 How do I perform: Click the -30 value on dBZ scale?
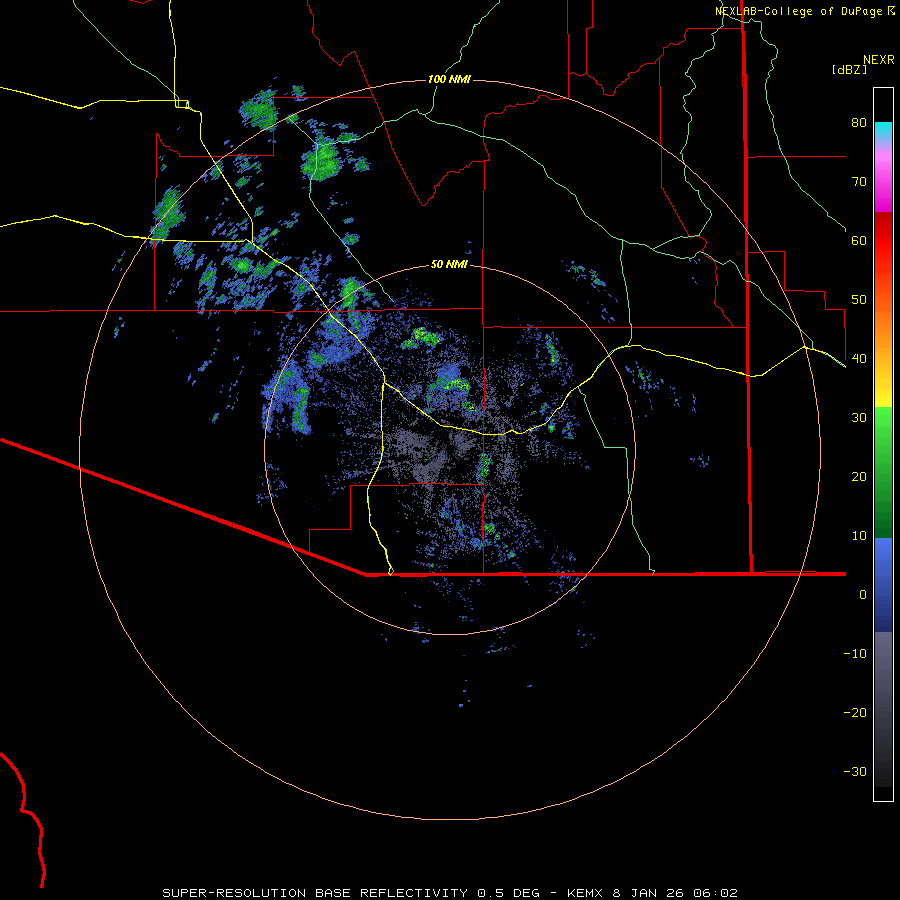(855, 772)
